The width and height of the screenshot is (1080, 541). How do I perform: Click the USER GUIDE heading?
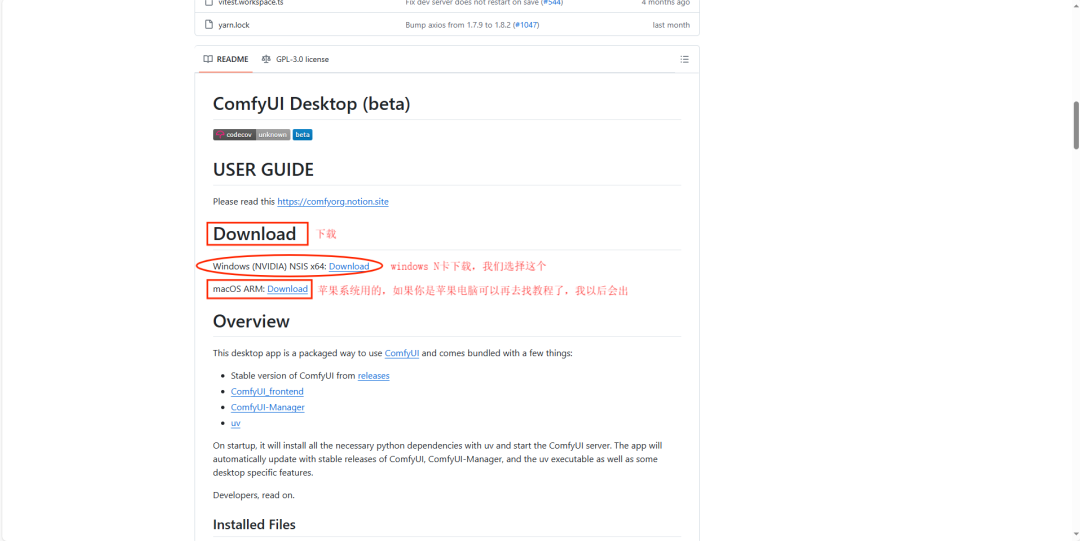[x=263, y=170]
